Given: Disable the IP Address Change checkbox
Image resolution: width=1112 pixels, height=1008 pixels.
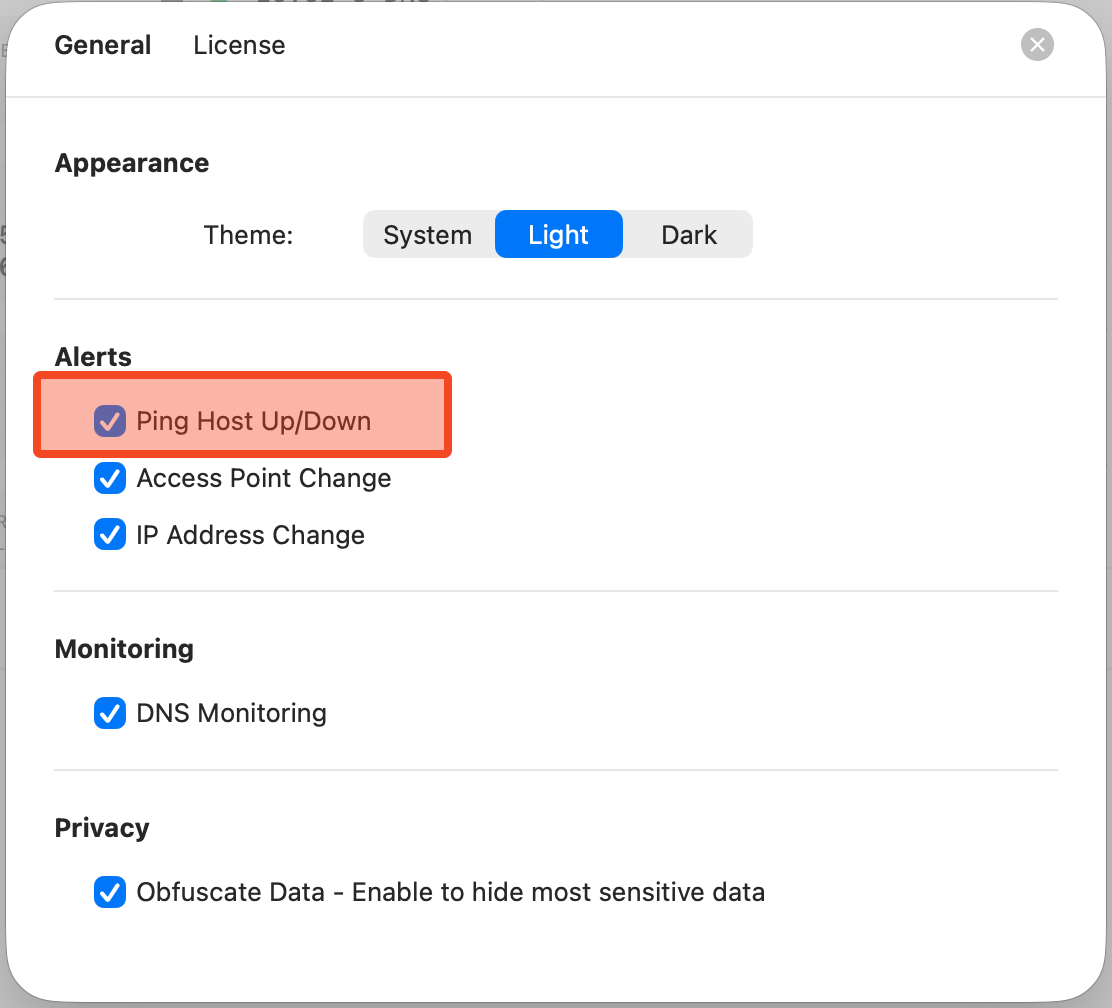Looking at the screenshot, I should (x=109, y=535).
